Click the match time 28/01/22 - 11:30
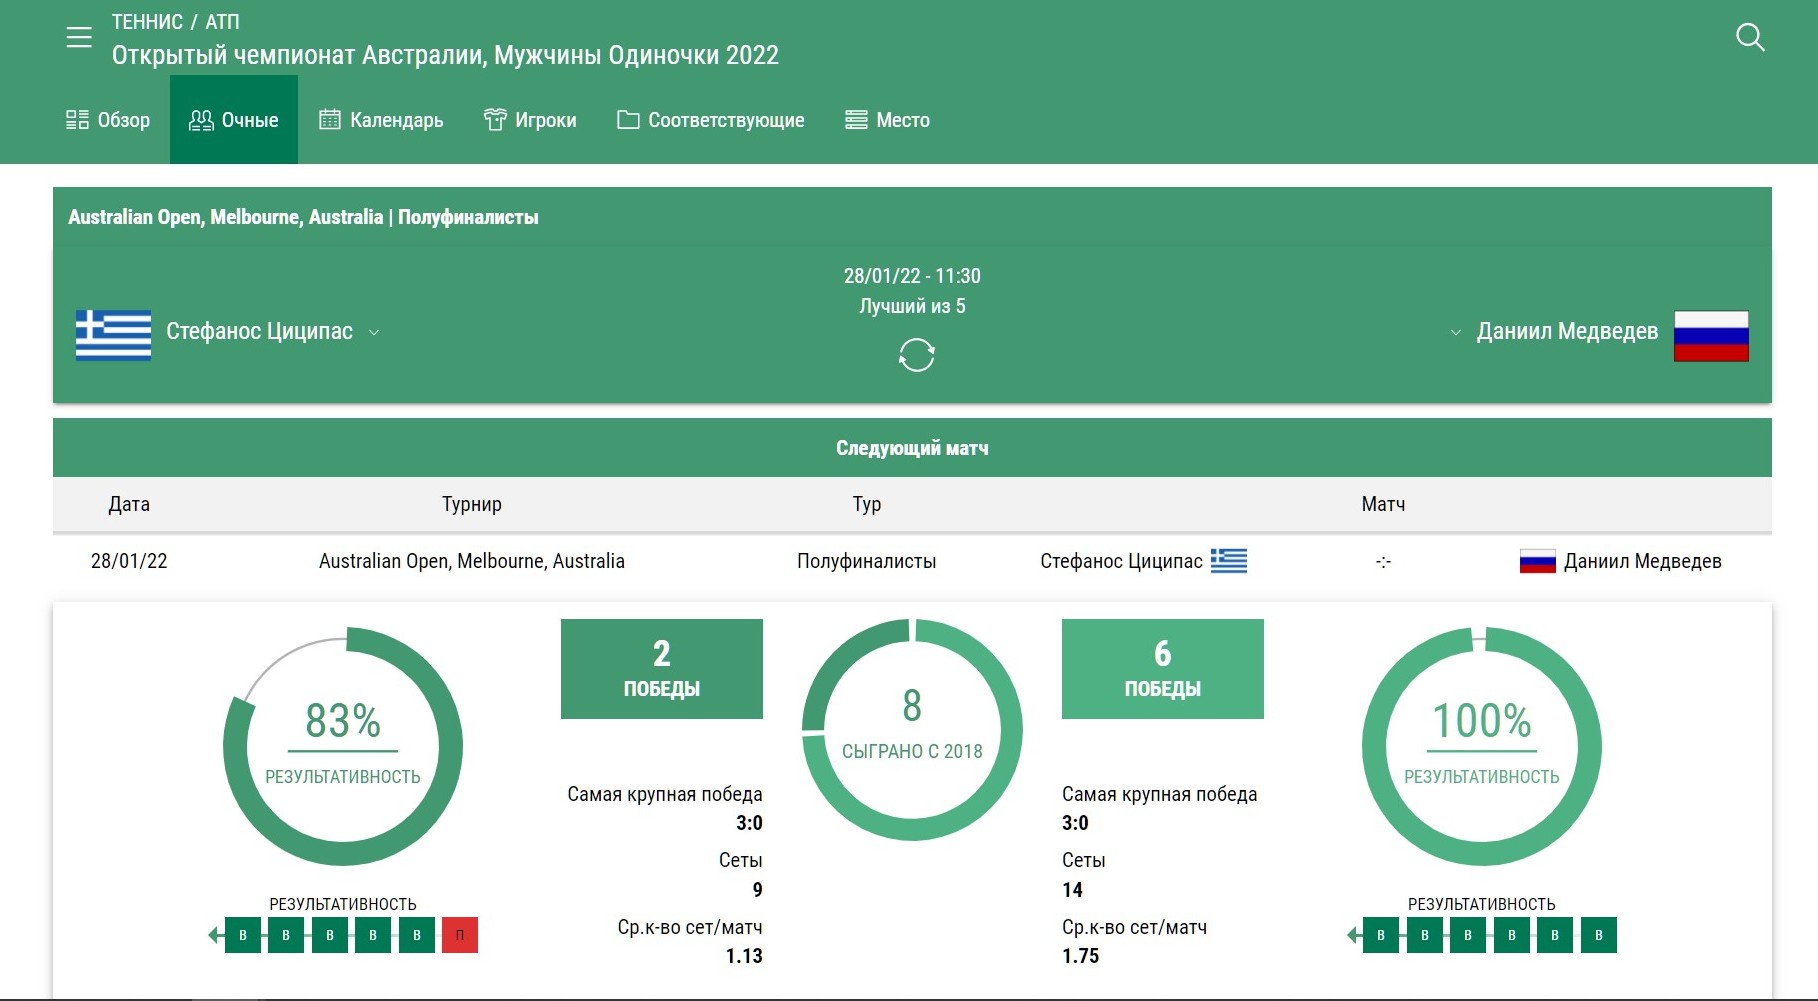This screenshot has width=1818, height=1001. click(x=912, y=276)
